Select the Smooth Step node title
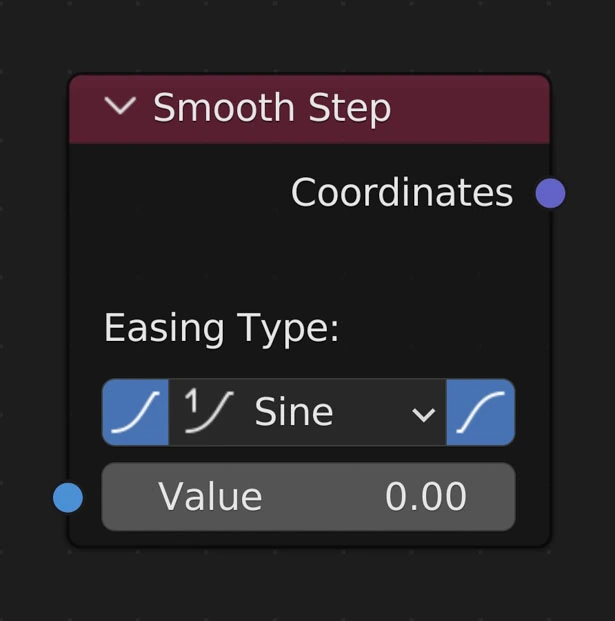 271,107
